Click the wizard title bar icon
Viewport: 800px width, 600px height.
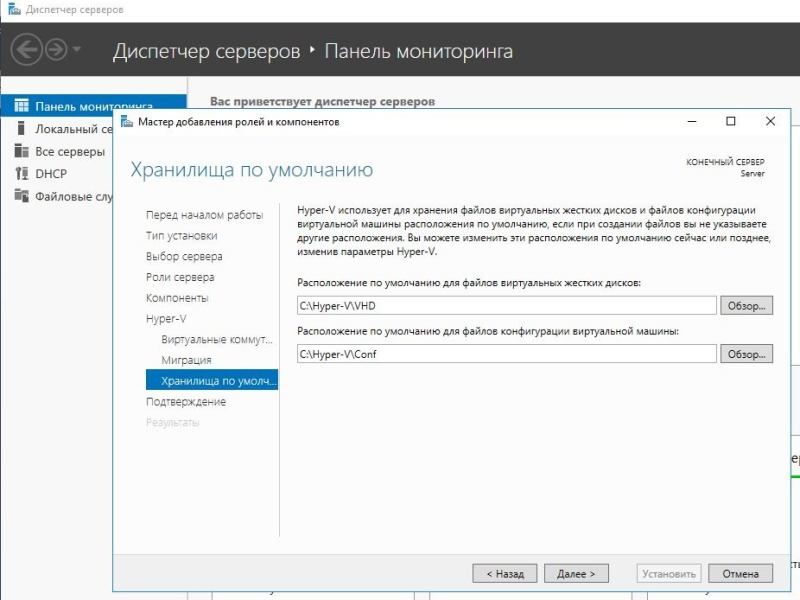127,121
